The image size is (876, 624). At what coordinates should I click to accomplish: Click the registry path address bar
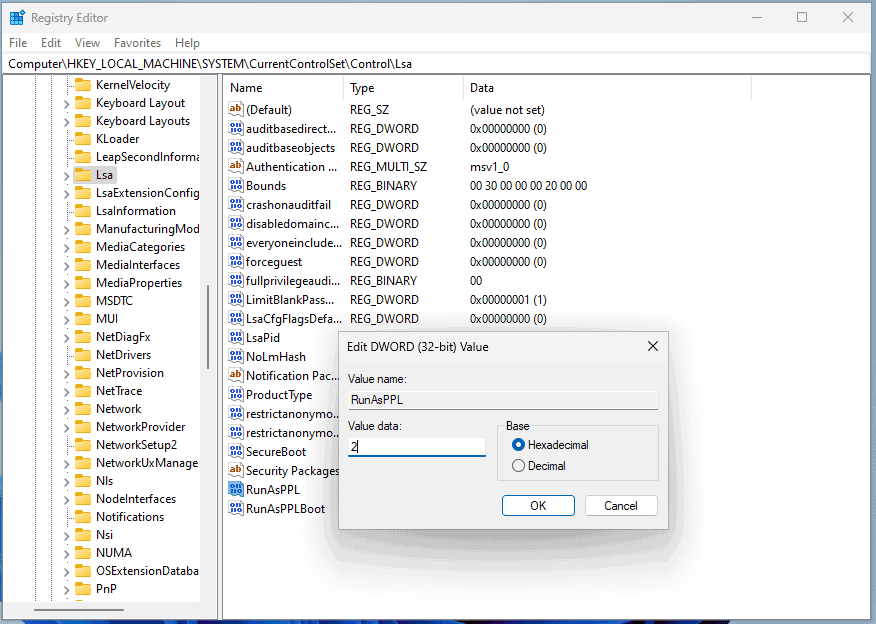(x=438, y=64)
